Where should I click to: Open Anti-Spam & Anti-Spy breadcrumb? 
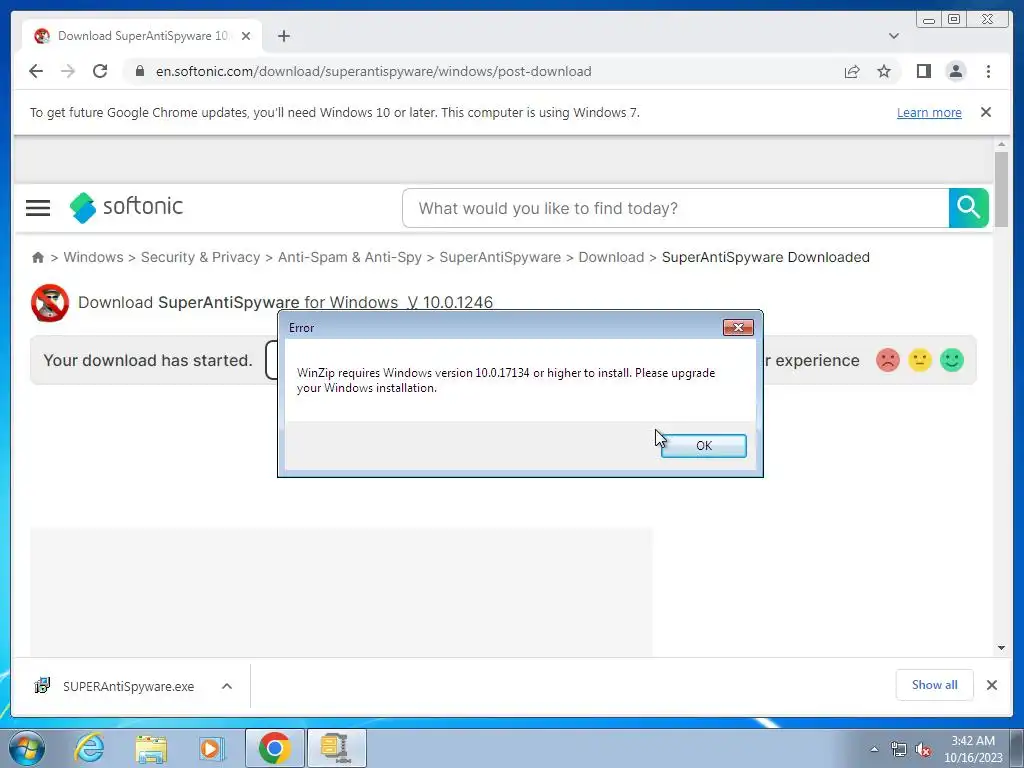(x=350, y=257)
